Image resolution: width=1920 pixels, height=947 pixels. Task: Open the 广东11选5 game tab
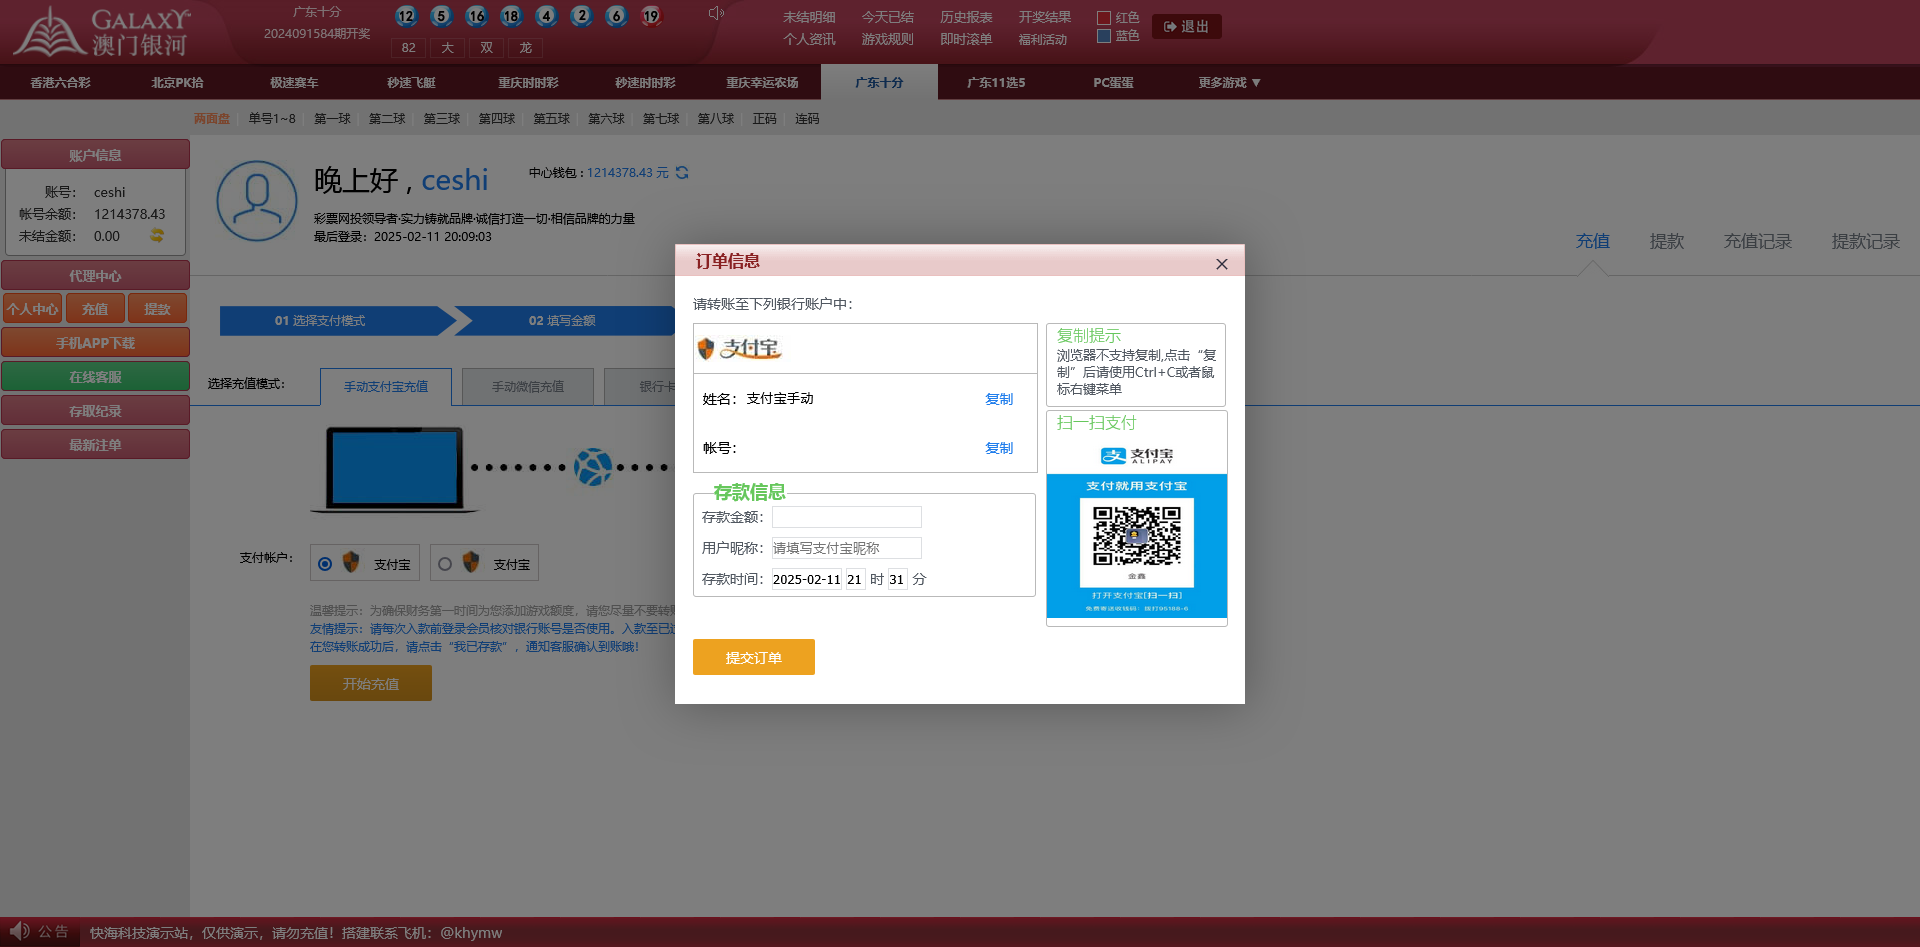point(995,83)
